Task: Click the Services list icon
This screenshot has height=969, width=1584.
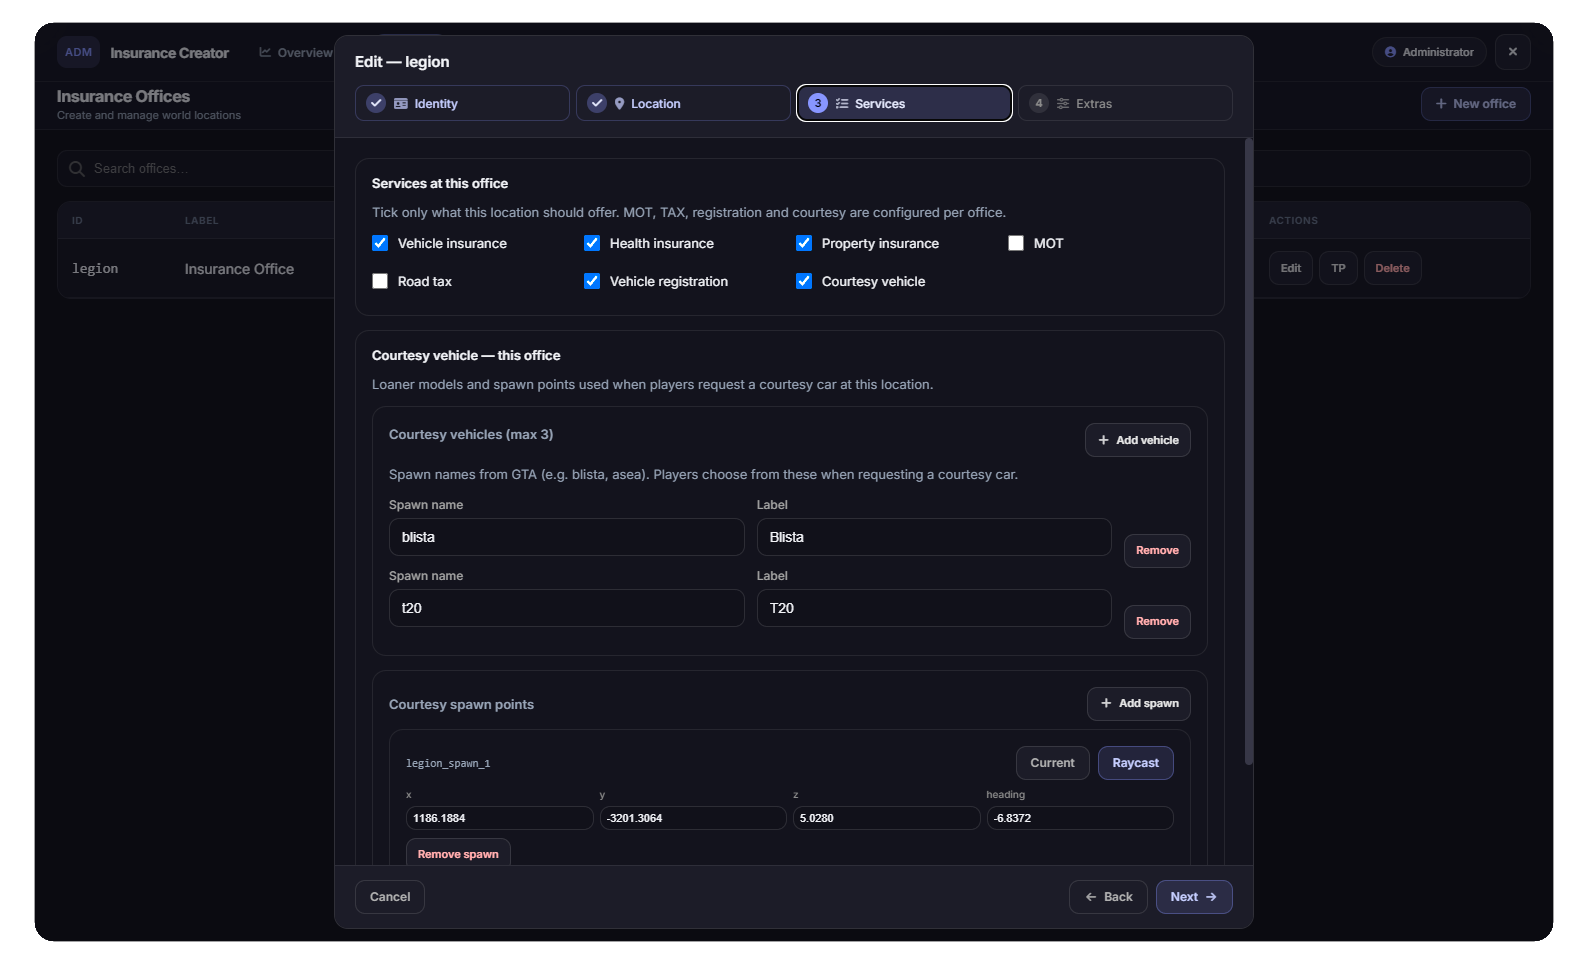Action: pyautogui.click(x=842, y=103)
